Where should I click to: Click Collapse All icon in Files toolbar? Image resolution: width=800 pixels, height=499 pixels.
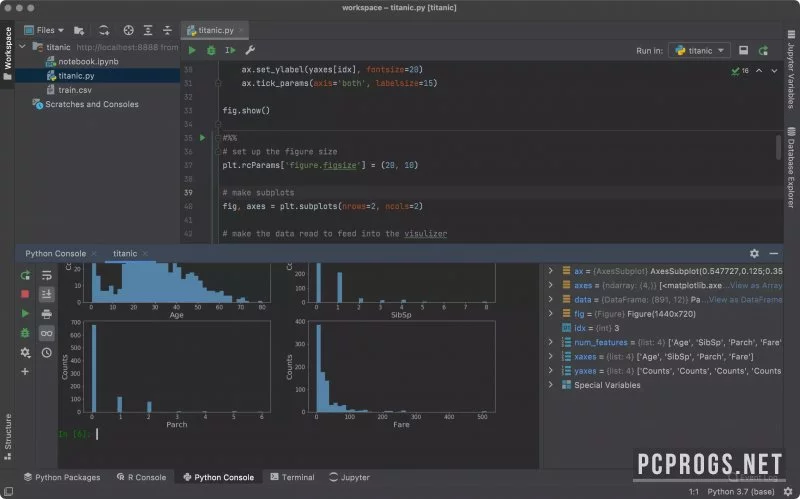click(167, 31)
